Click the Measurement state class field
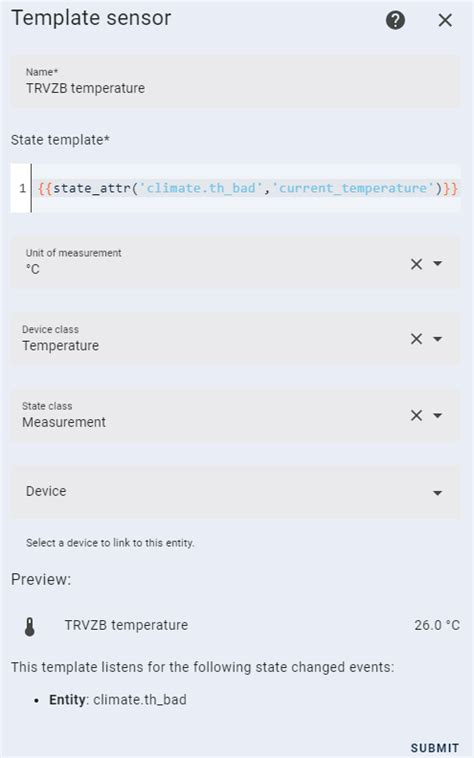Viewport: 474px width, 758px height. pos(235,415)
